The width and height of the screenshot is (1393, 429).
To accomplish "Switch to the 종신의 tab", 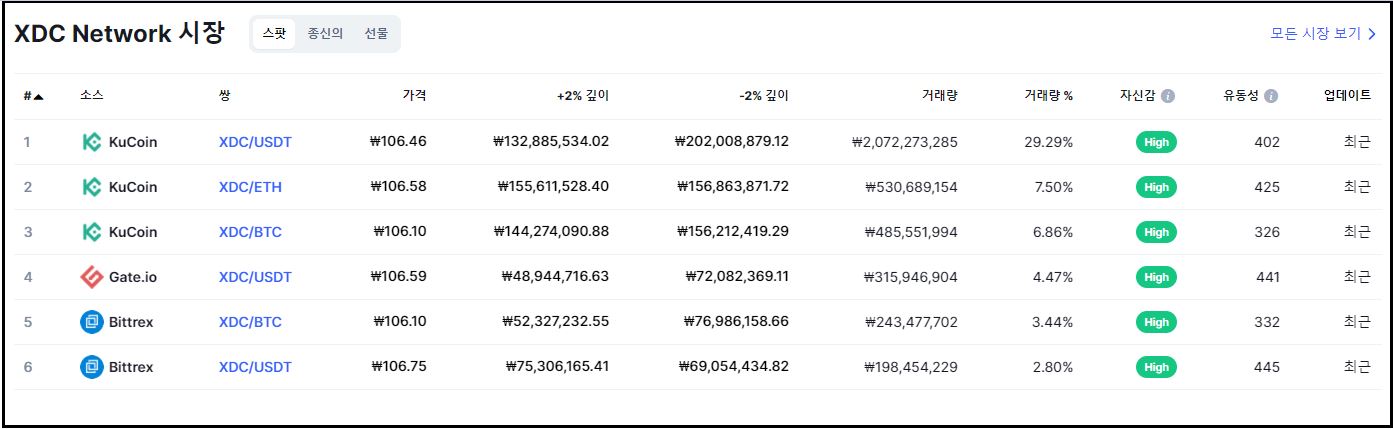I will coord(325,33).
